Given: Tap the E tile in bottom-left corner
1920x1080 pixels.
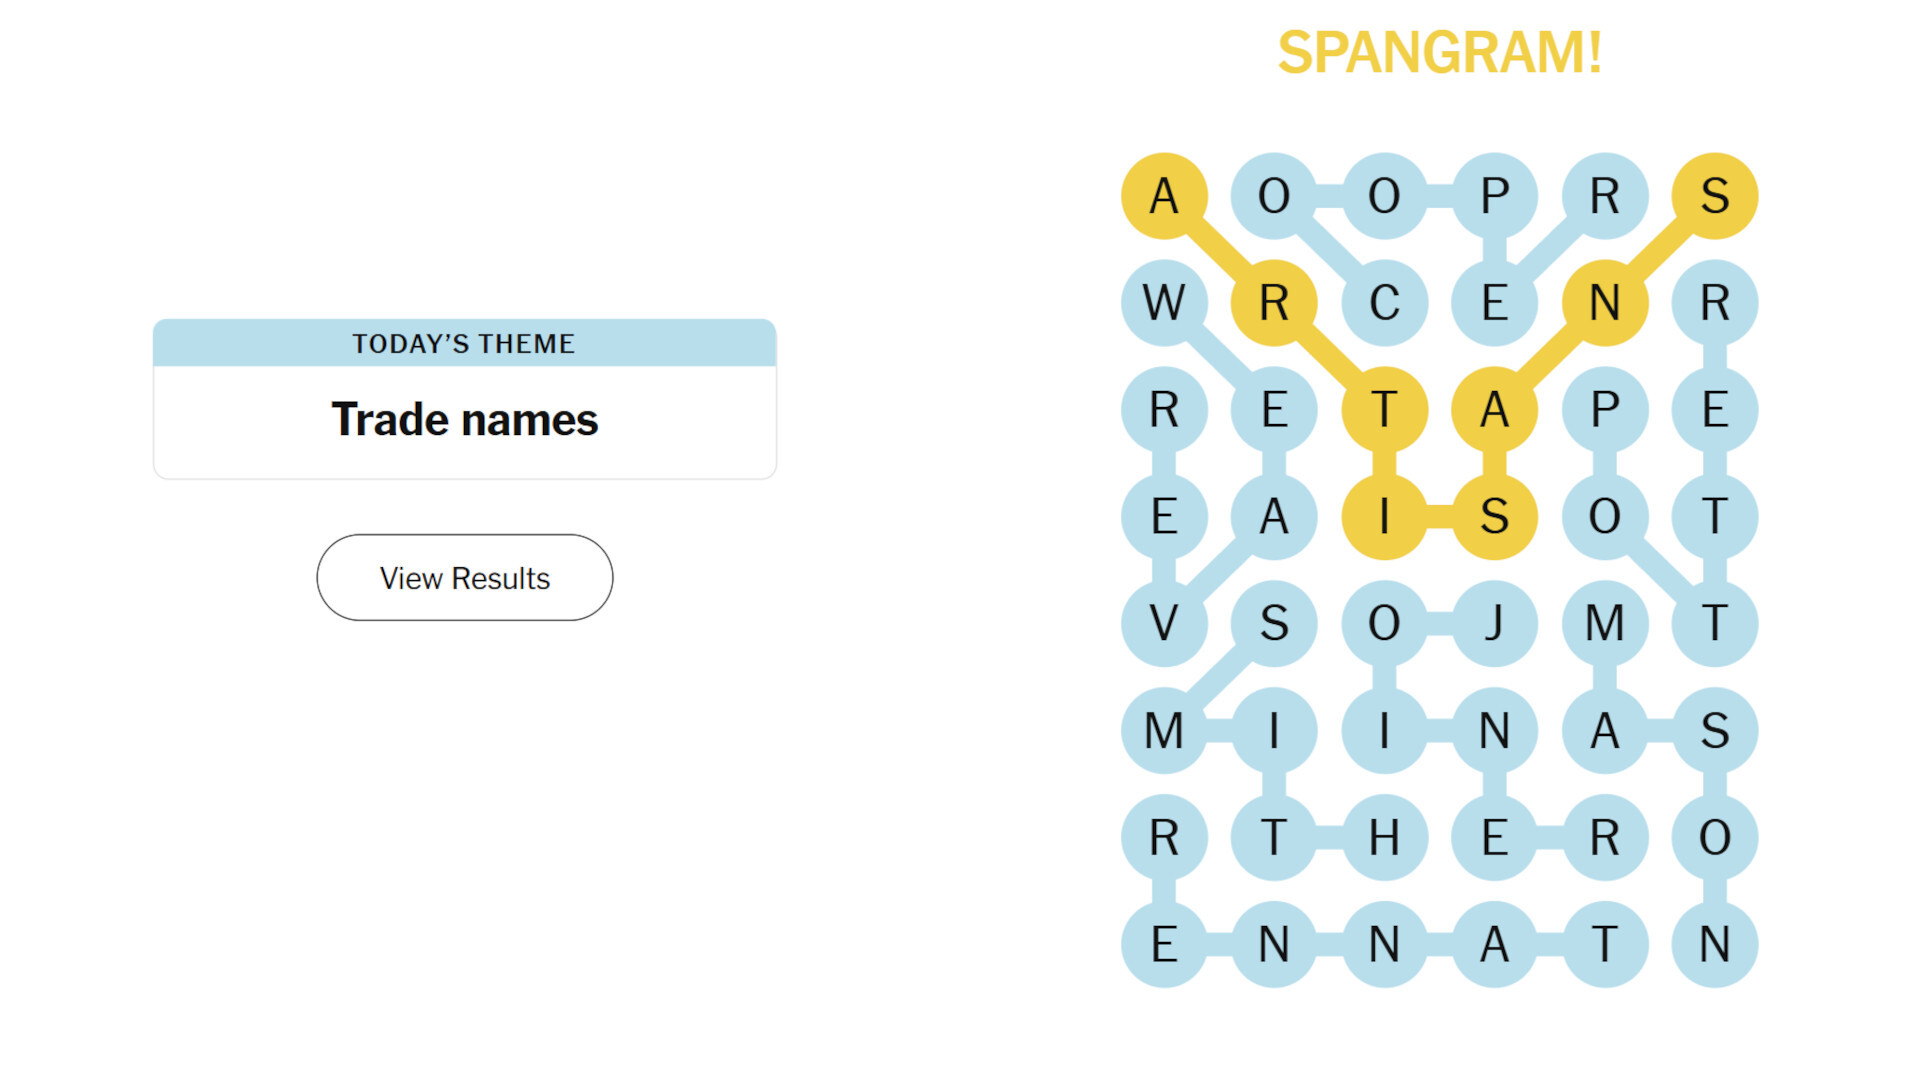Looking at the screenshot, I should tap(1164, 945).
